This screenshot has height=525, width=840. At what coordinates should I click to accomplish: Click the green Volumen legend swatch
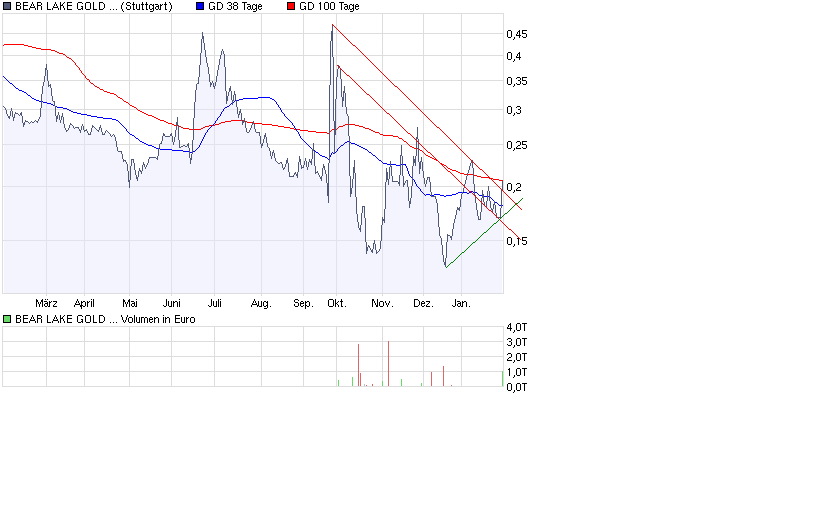(x=7, y=319)
